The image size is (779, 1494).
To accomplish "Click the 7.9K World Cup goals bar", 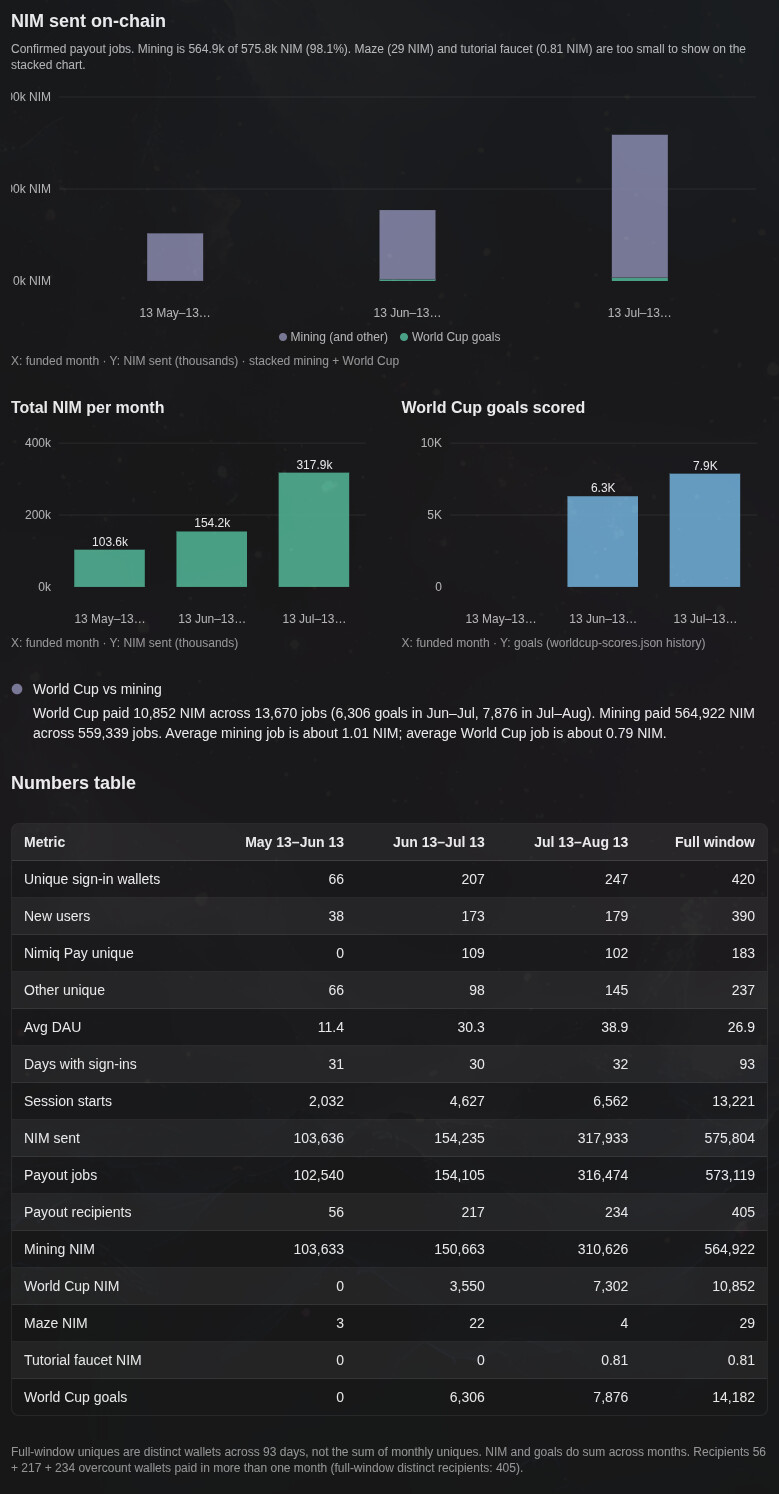I will 705,530.
